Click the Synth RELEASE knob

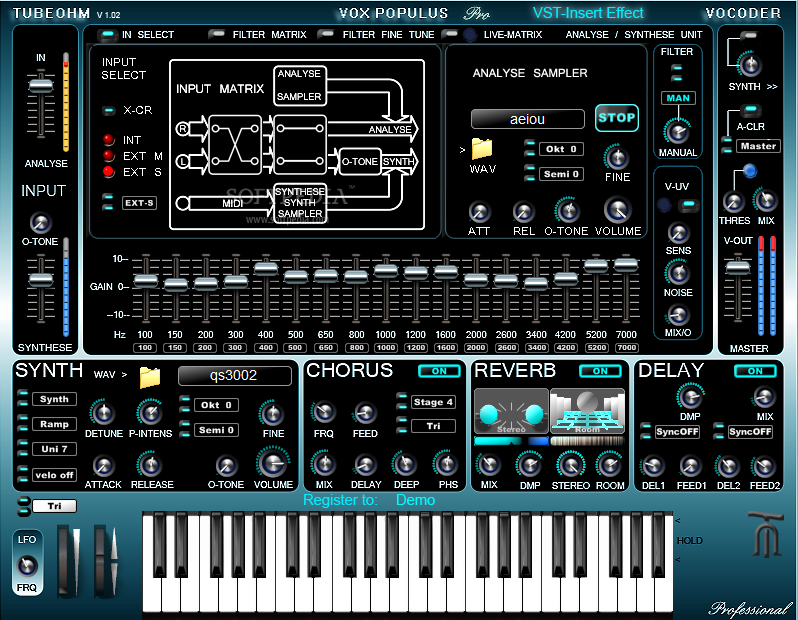click(150, 464)
